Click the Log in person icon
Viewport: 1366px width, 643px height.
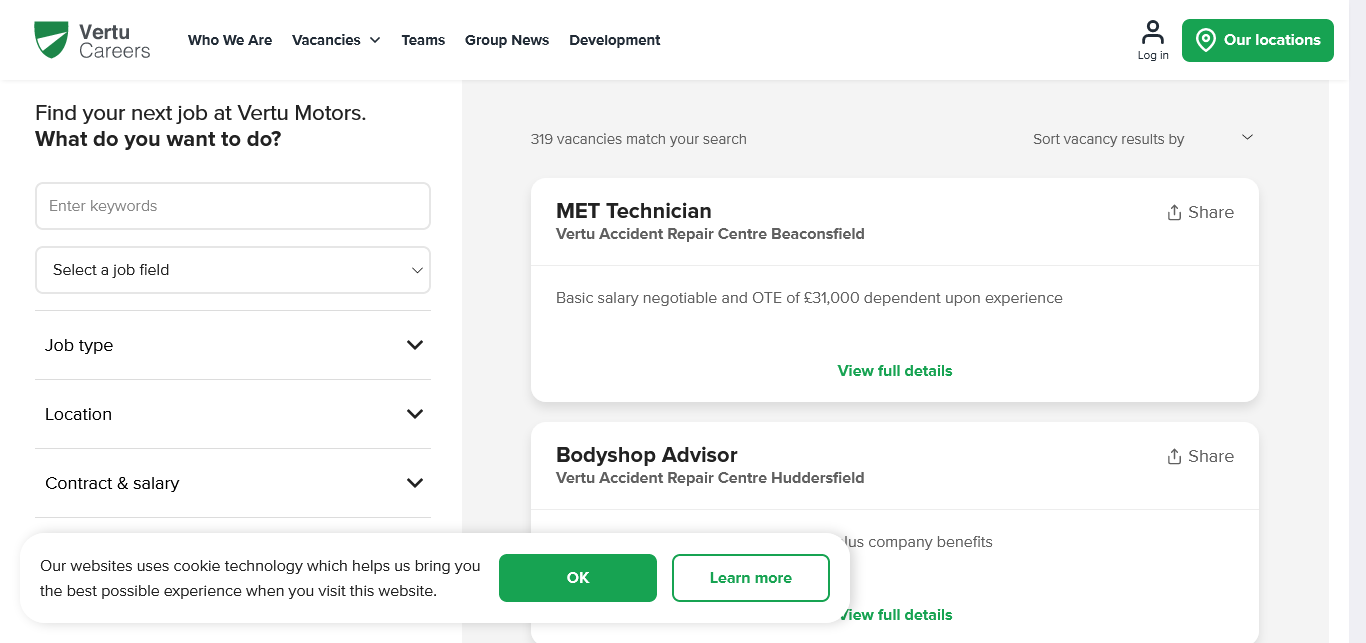coord(1153,32)
